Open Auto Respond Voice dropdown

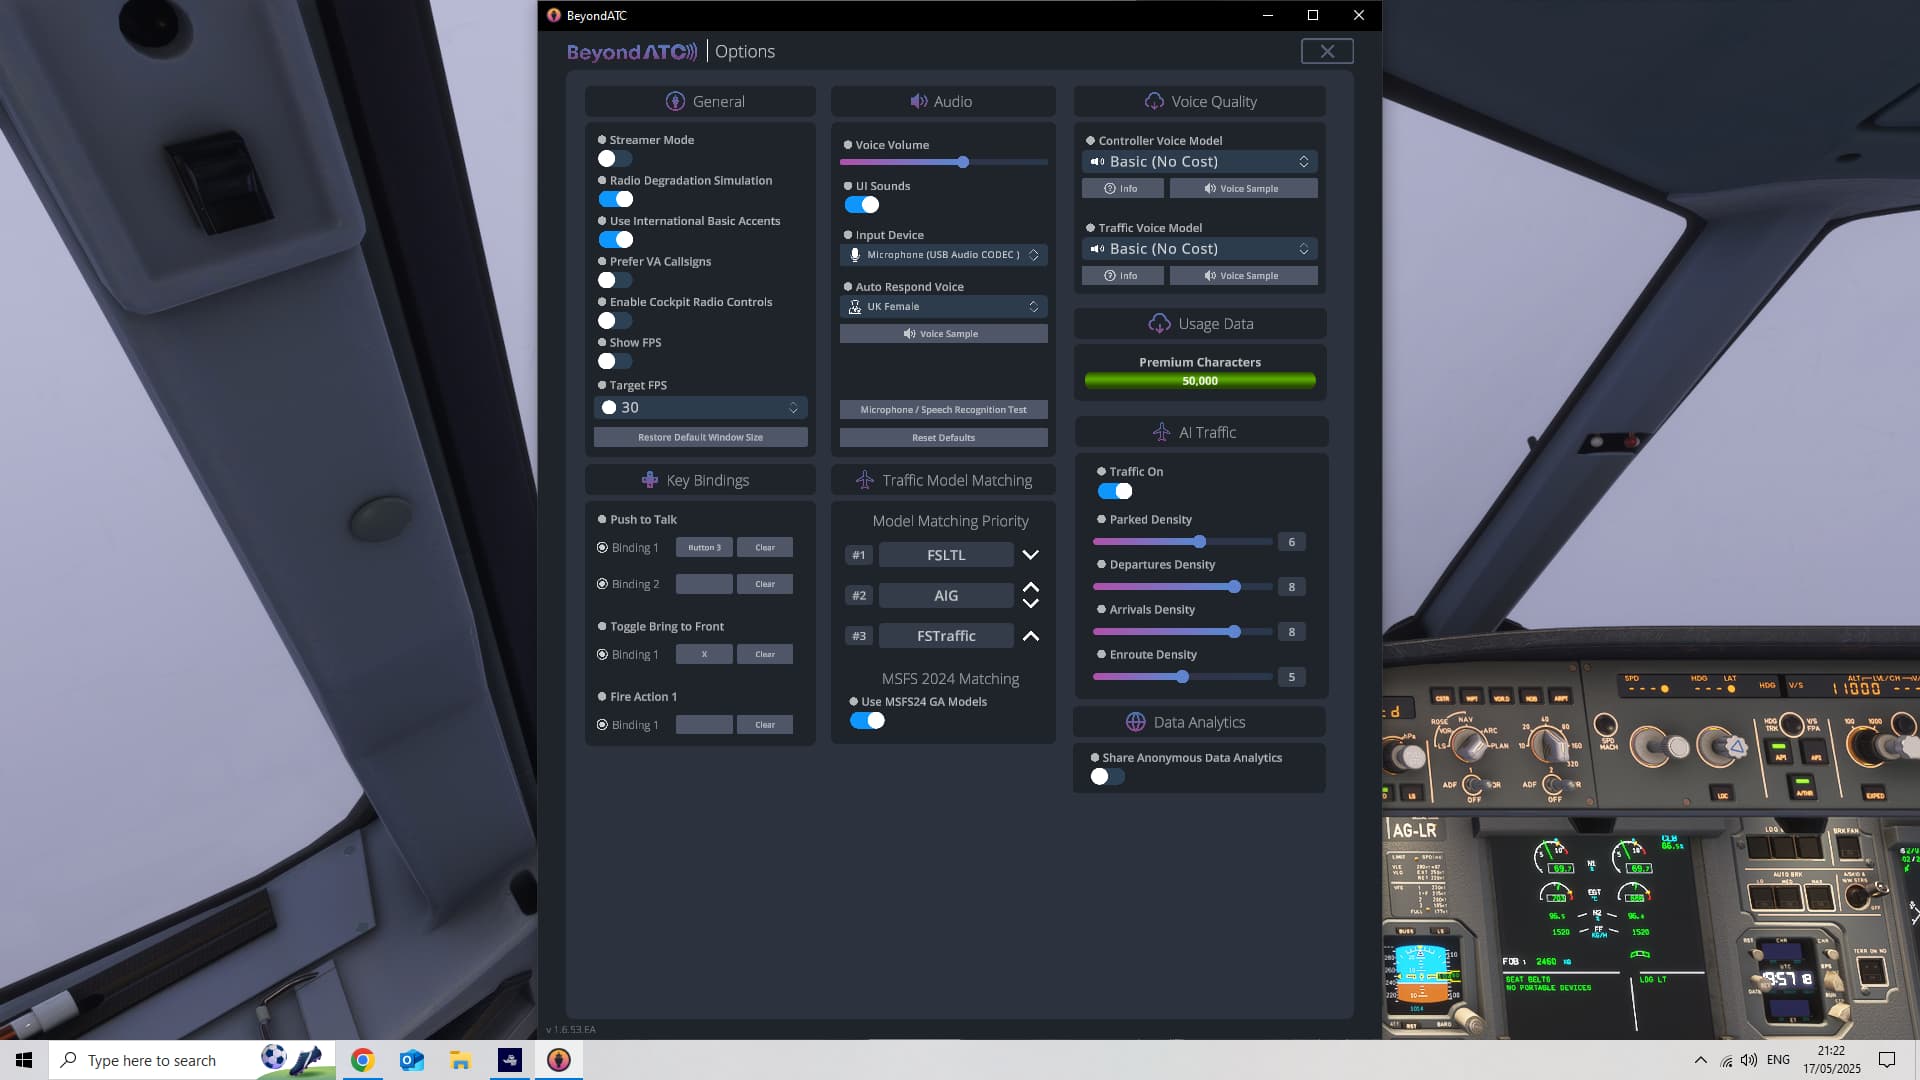943,307
